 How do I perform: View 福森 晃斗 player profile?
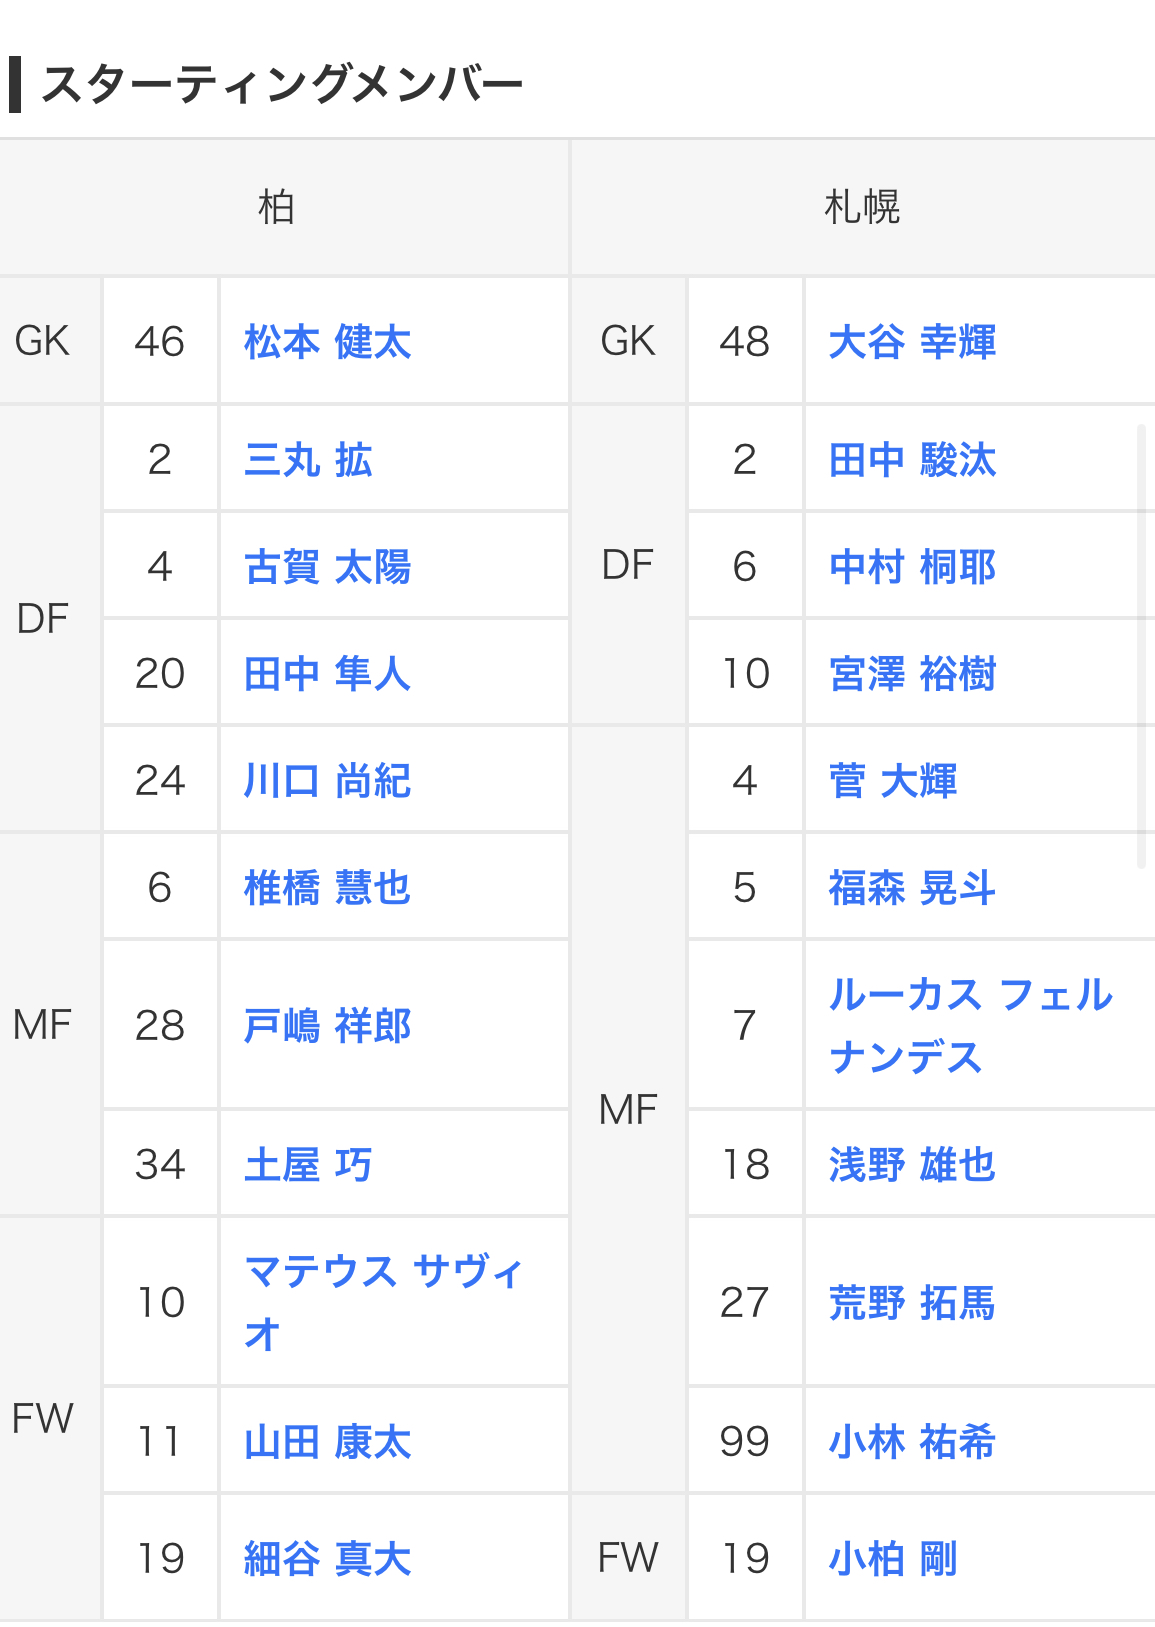[x=912, y=888]
